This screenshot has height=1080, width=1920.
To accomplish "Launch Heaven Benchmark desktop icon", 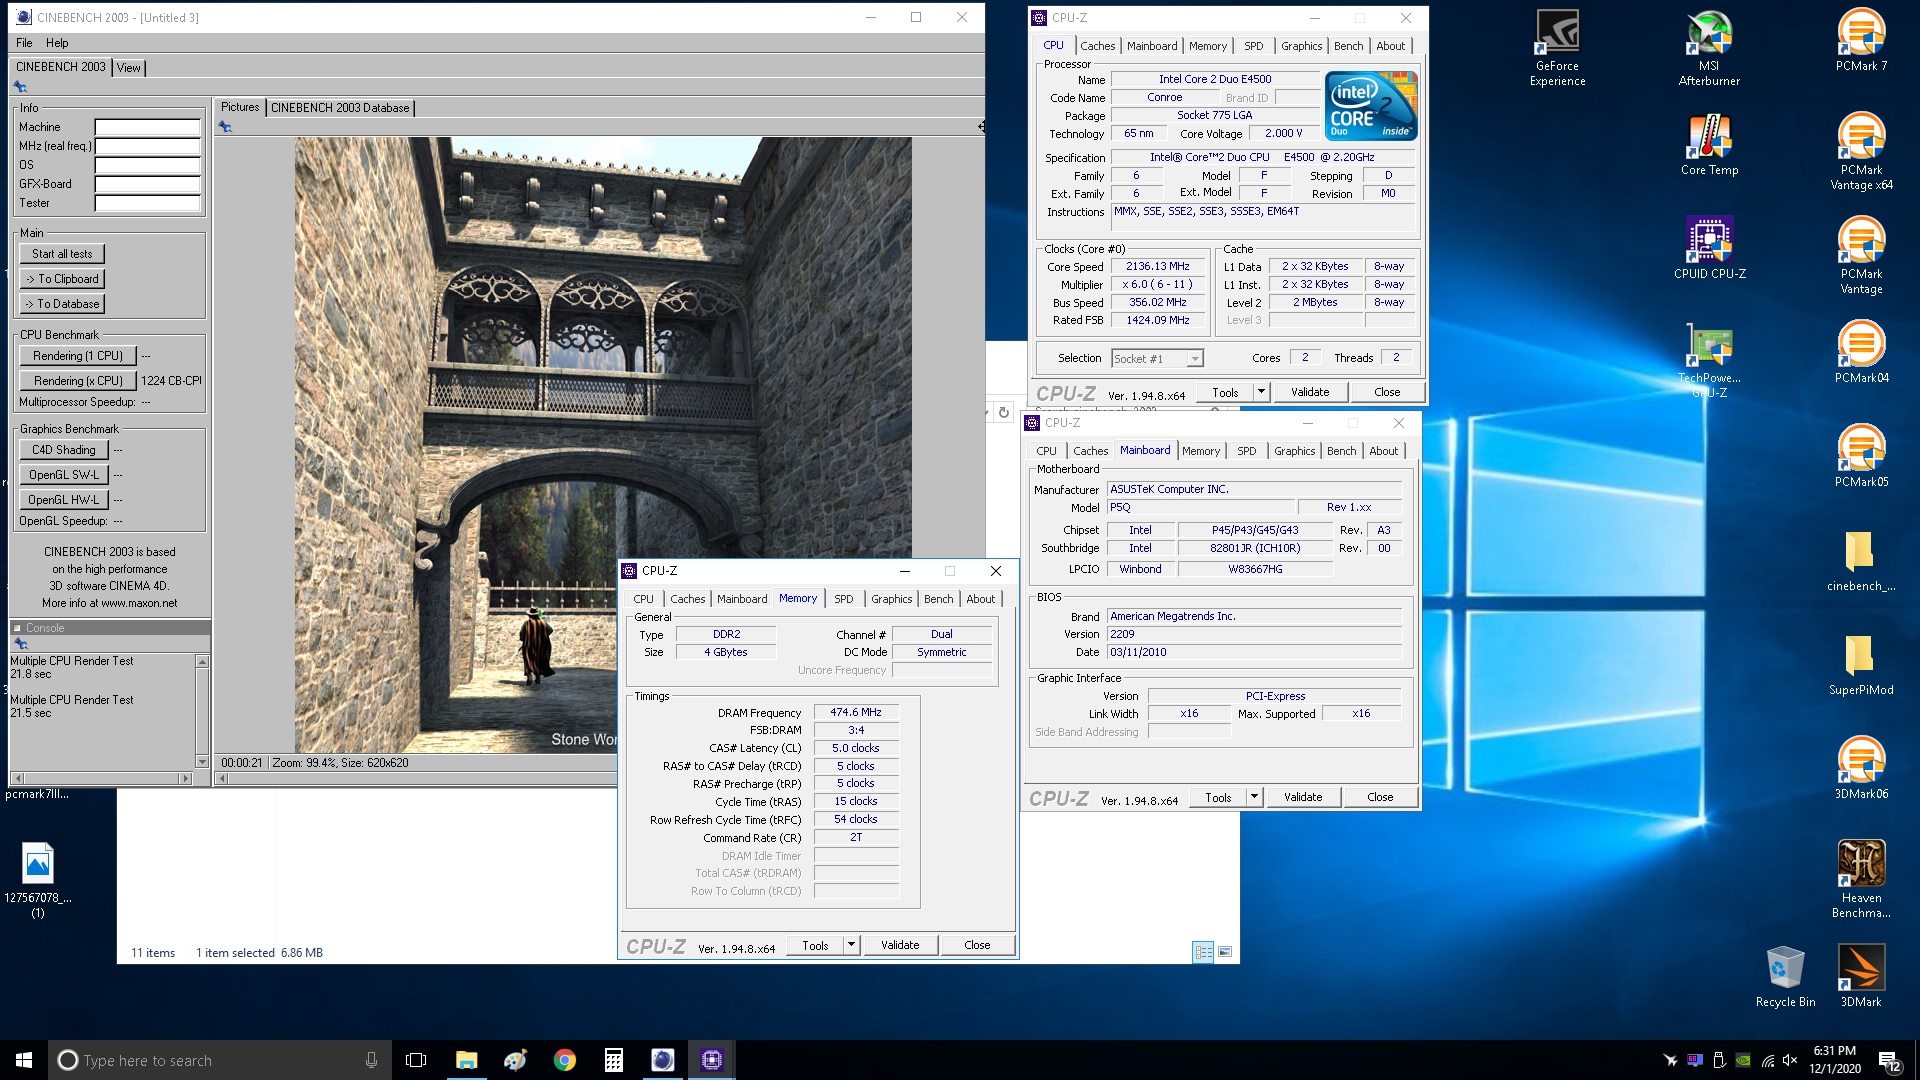I will 1861,880.
